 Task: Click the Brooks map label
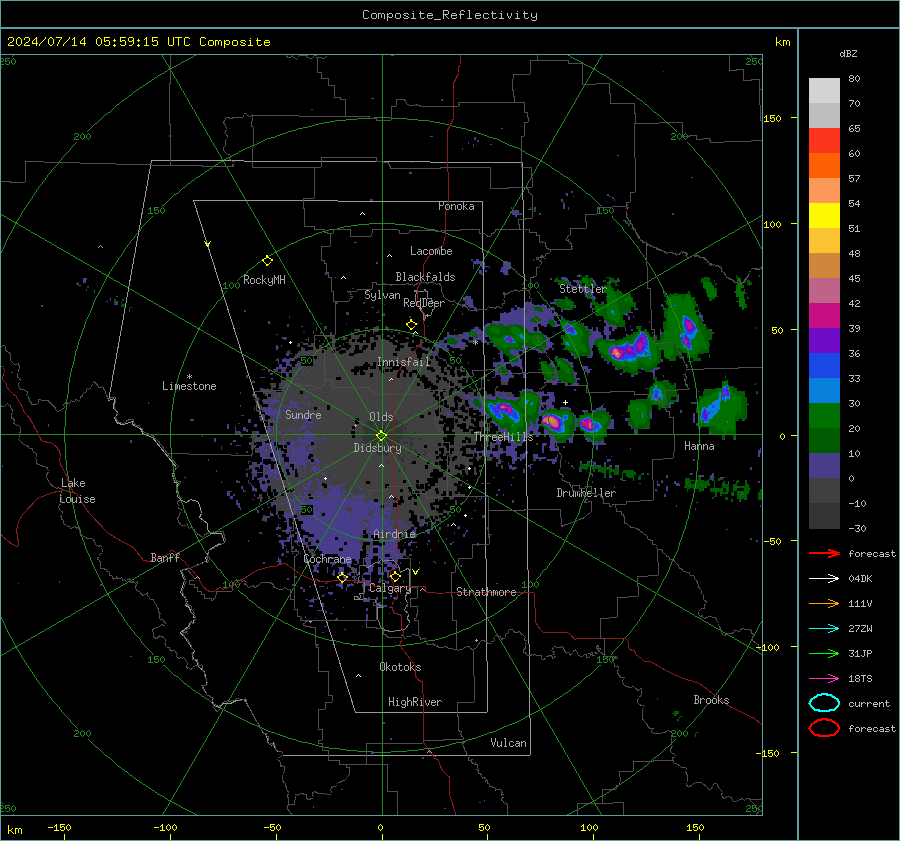tap(711, 700)
